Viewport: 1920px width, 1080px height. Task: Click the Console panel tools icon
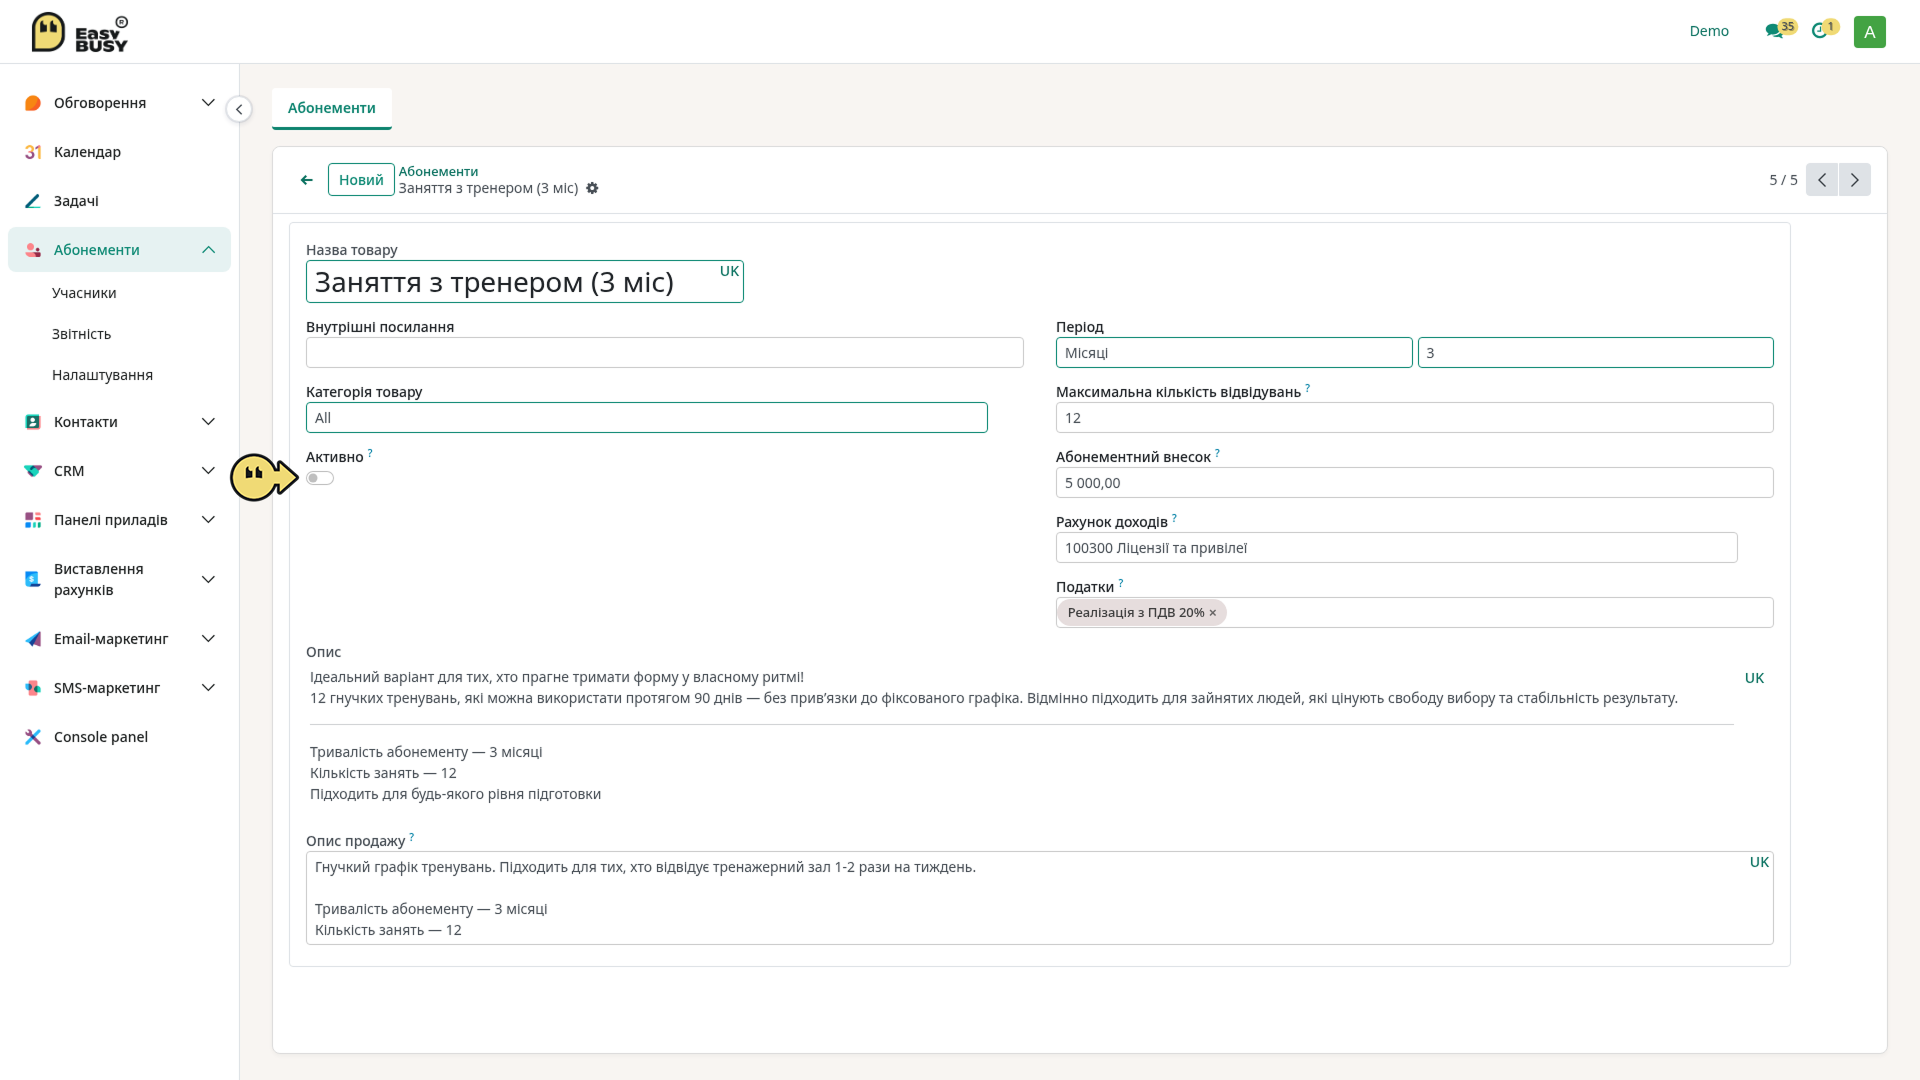click(33, 737)
